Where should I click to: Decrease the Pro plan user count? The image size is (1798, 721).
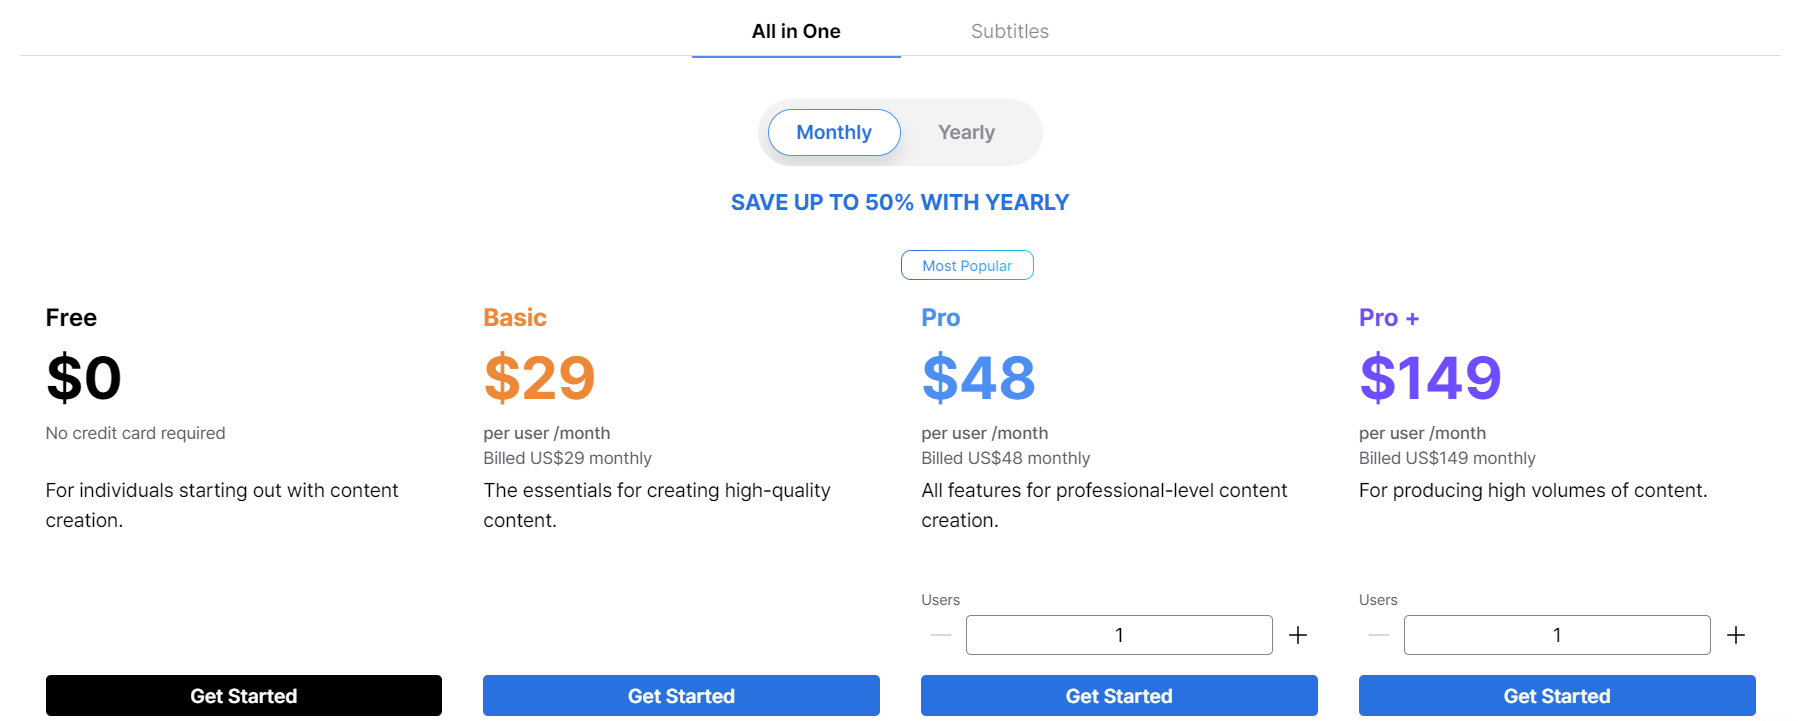940,635
